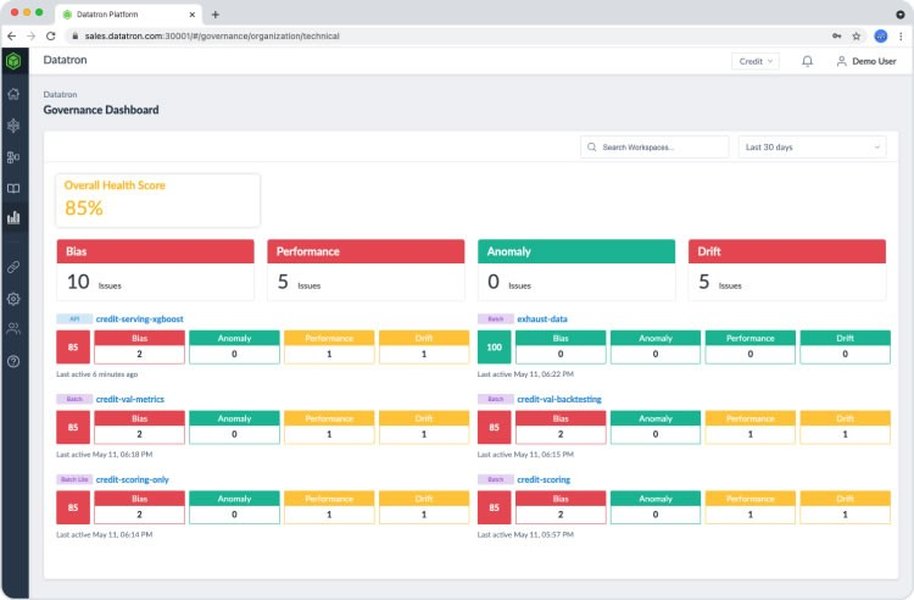Open the credit-serving-xgboost workspace link
This screenshot has height=600, width=914.
coord(139,319)
